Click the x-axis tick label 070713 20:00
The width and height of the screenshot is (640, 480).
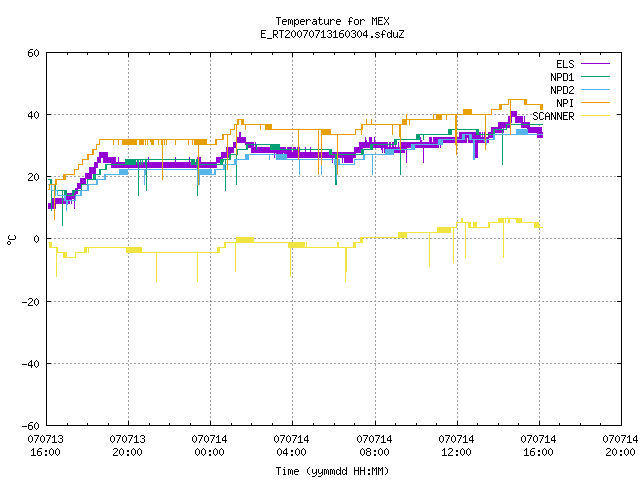(x=127, y=446)
